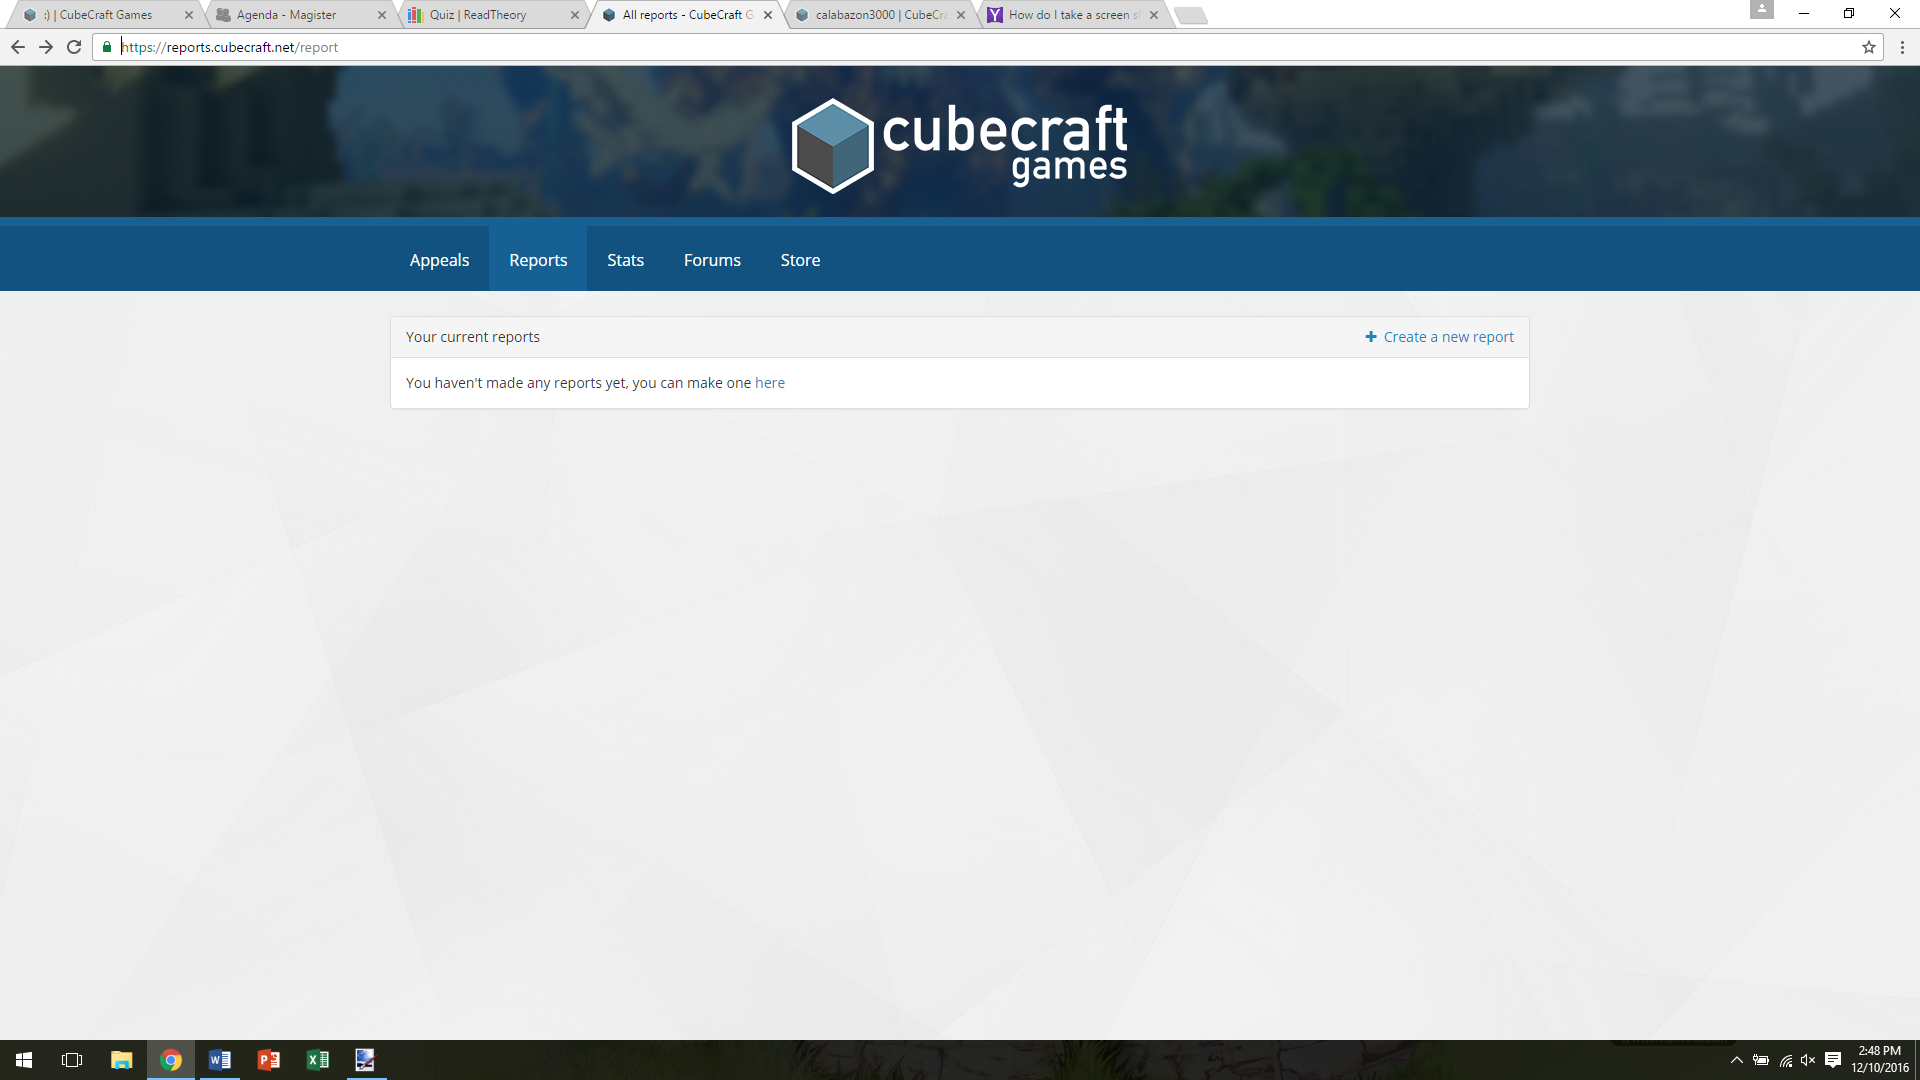Open Task View on the taskbar
This screenshot has width=1920, height=1080.
[72, 1060]
